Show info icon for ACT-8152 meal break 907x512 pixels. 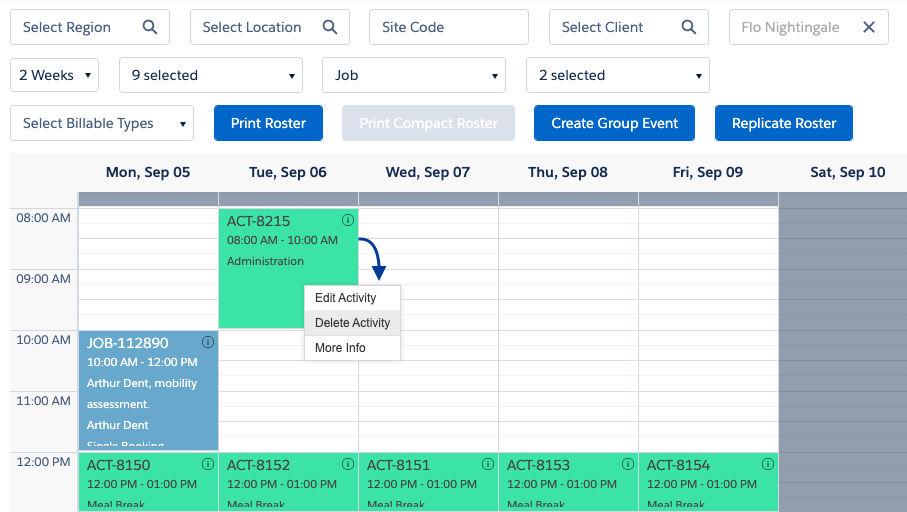(348, 464)
